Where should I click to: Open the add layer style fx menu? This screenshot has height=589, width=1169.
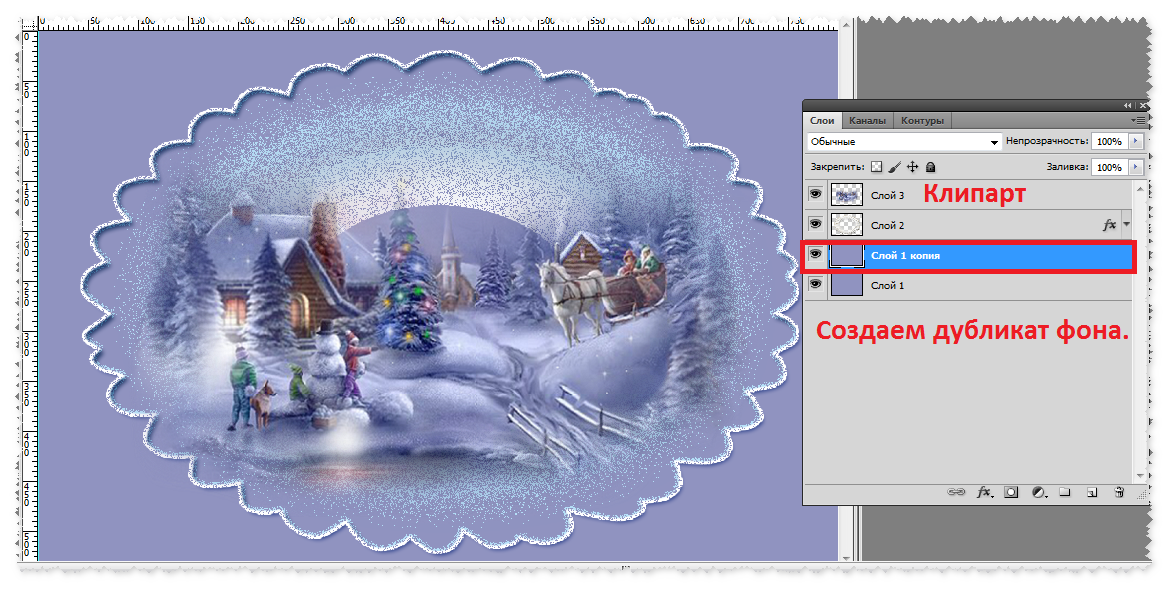tap(985, 492)
